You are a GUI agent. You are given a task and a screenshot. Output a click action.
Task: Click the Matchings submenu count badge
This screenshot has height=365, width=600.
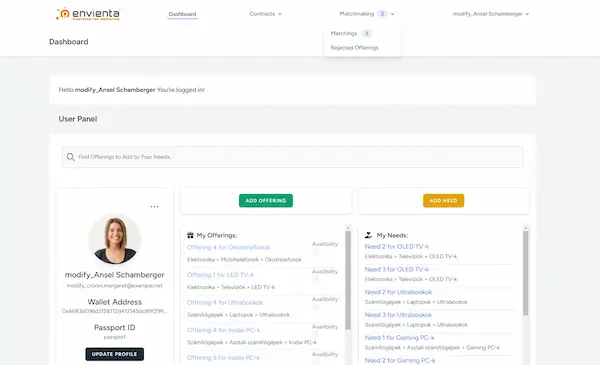tap(367, 33)
